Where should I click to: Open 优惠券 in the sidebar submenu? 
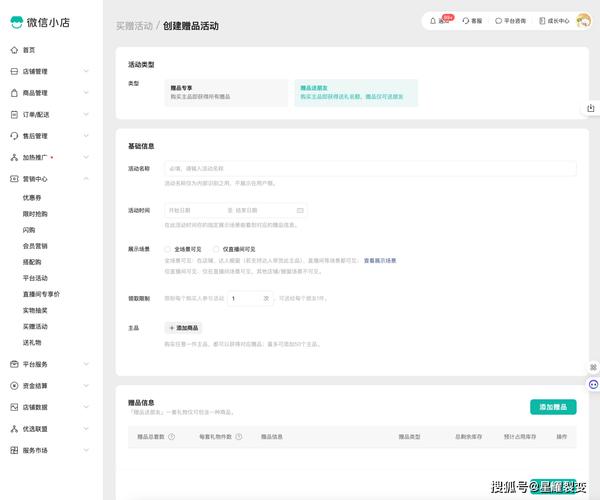pyautogui.click(x=32, y=198)
